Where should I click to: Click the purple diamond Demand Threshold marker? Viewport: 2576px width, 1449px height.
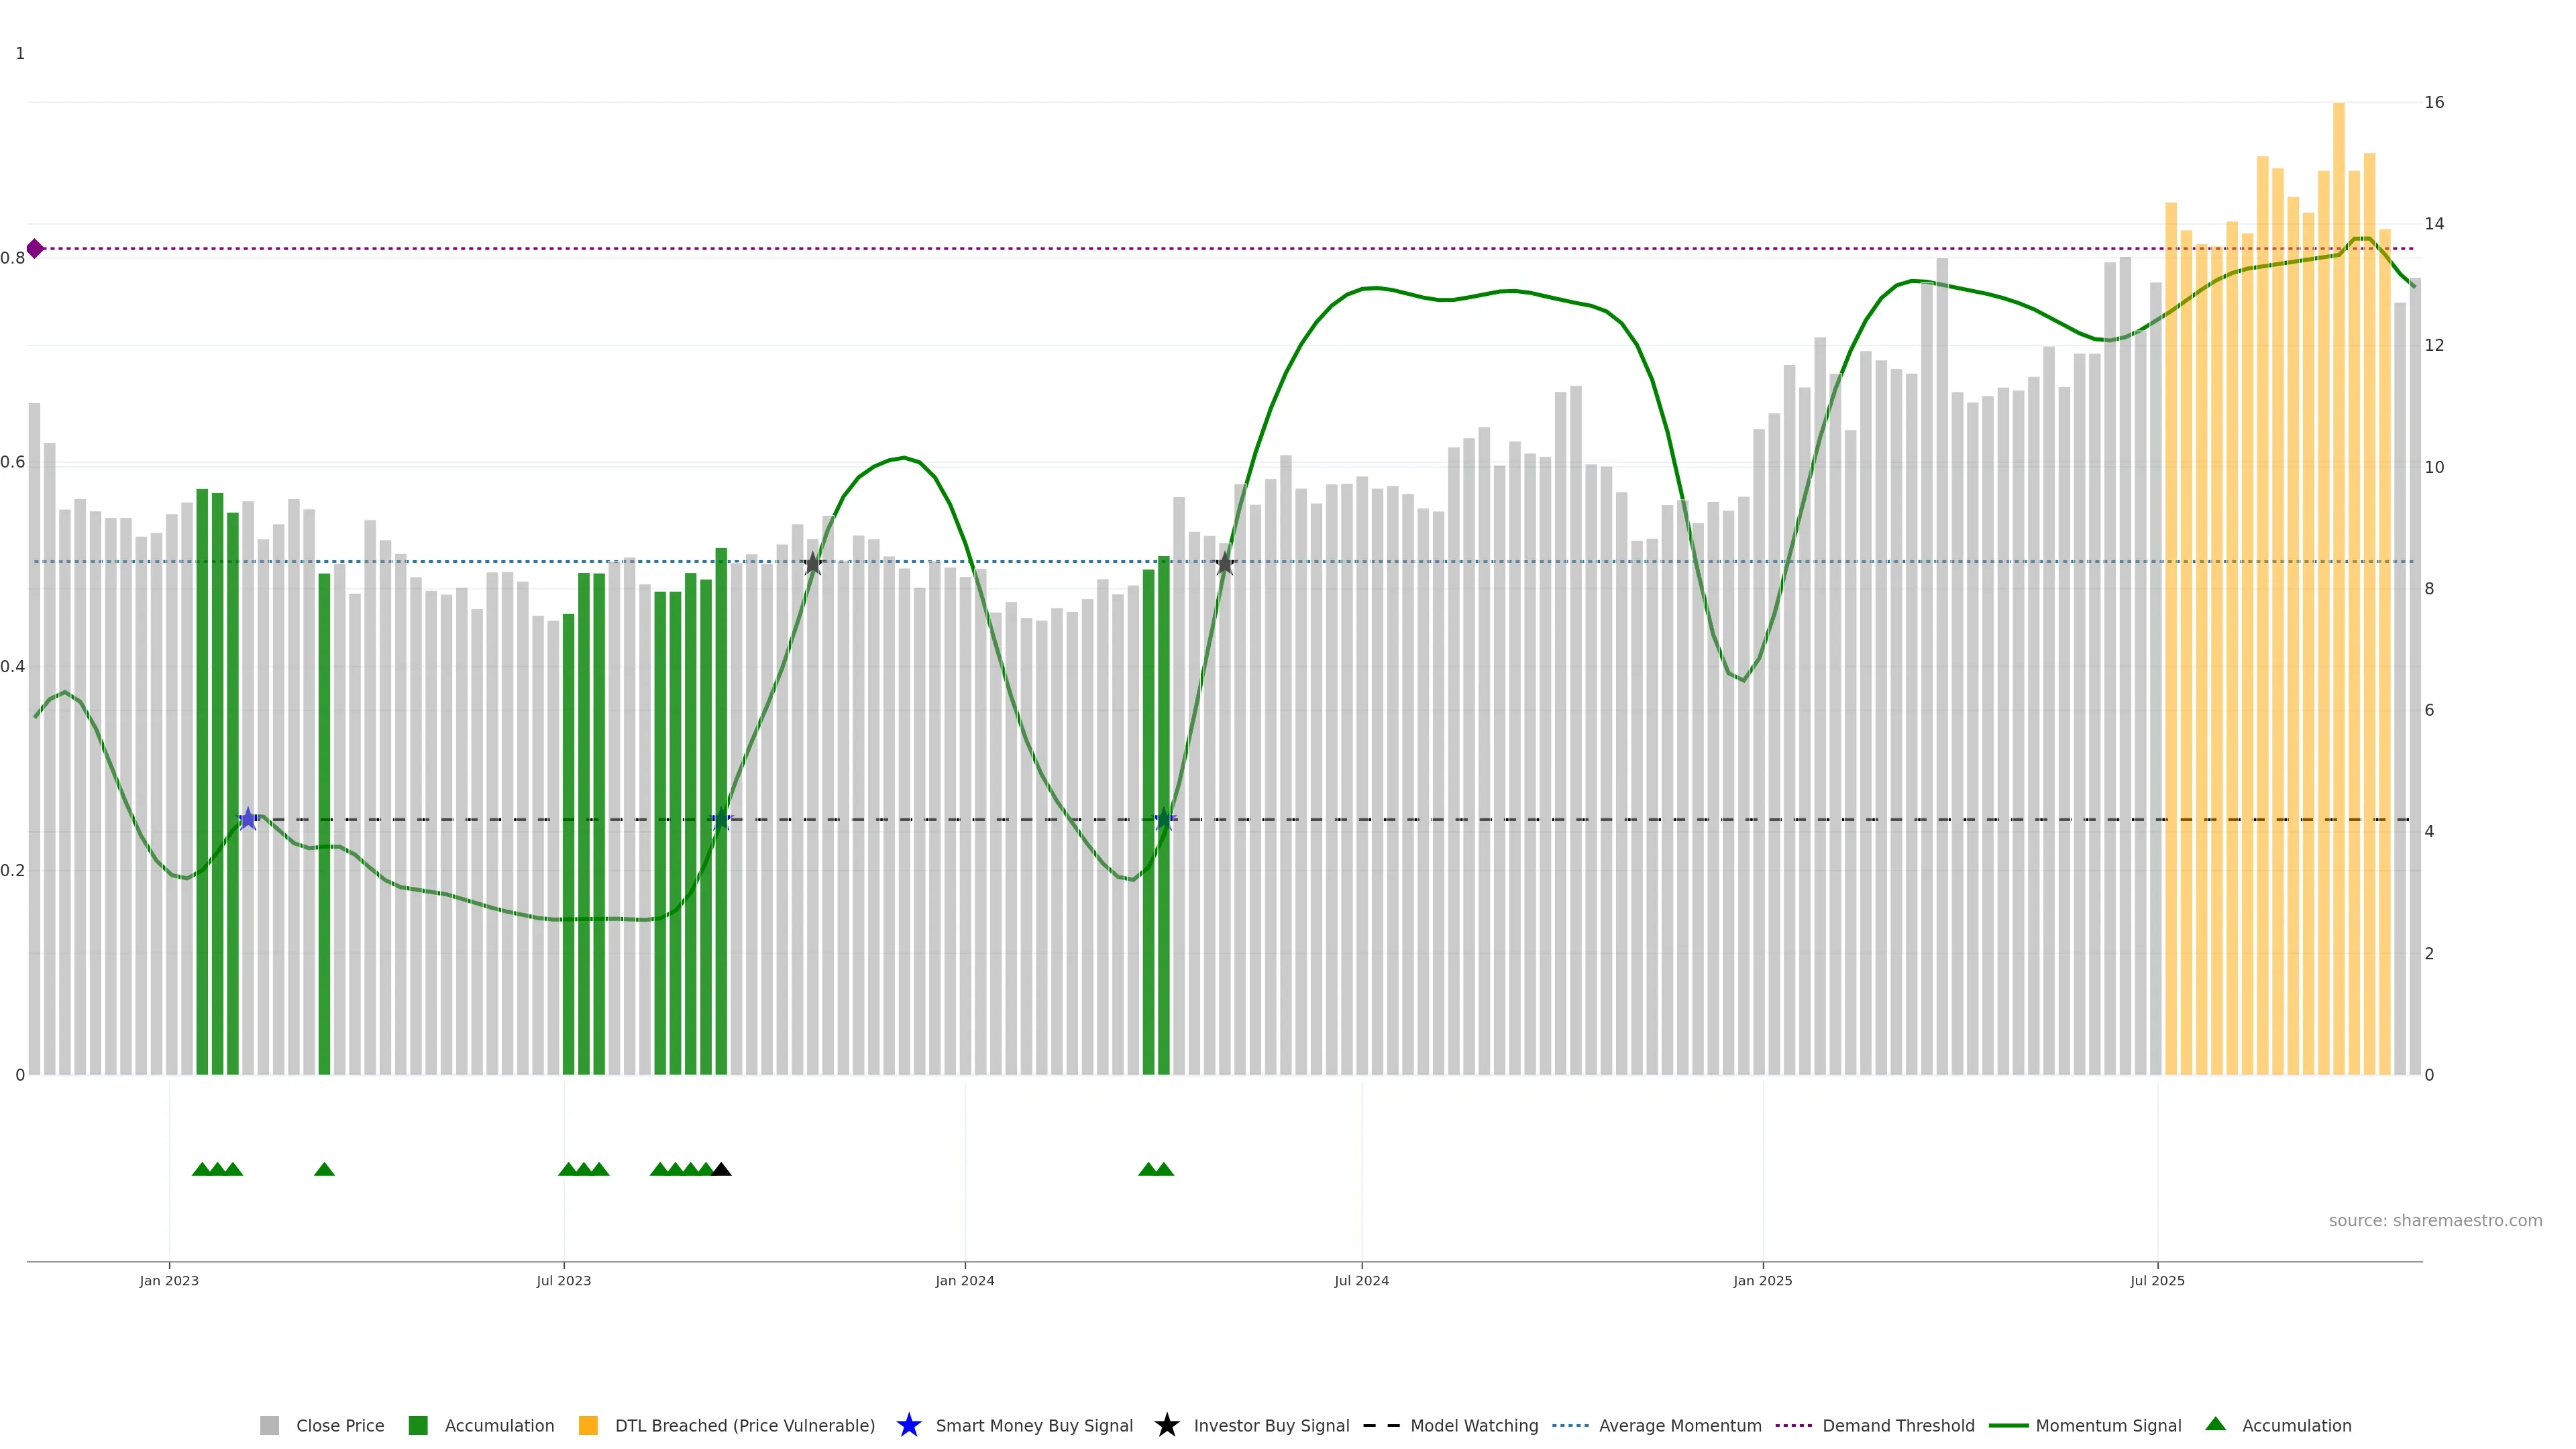pyautogui.click(x=35, y=249)
